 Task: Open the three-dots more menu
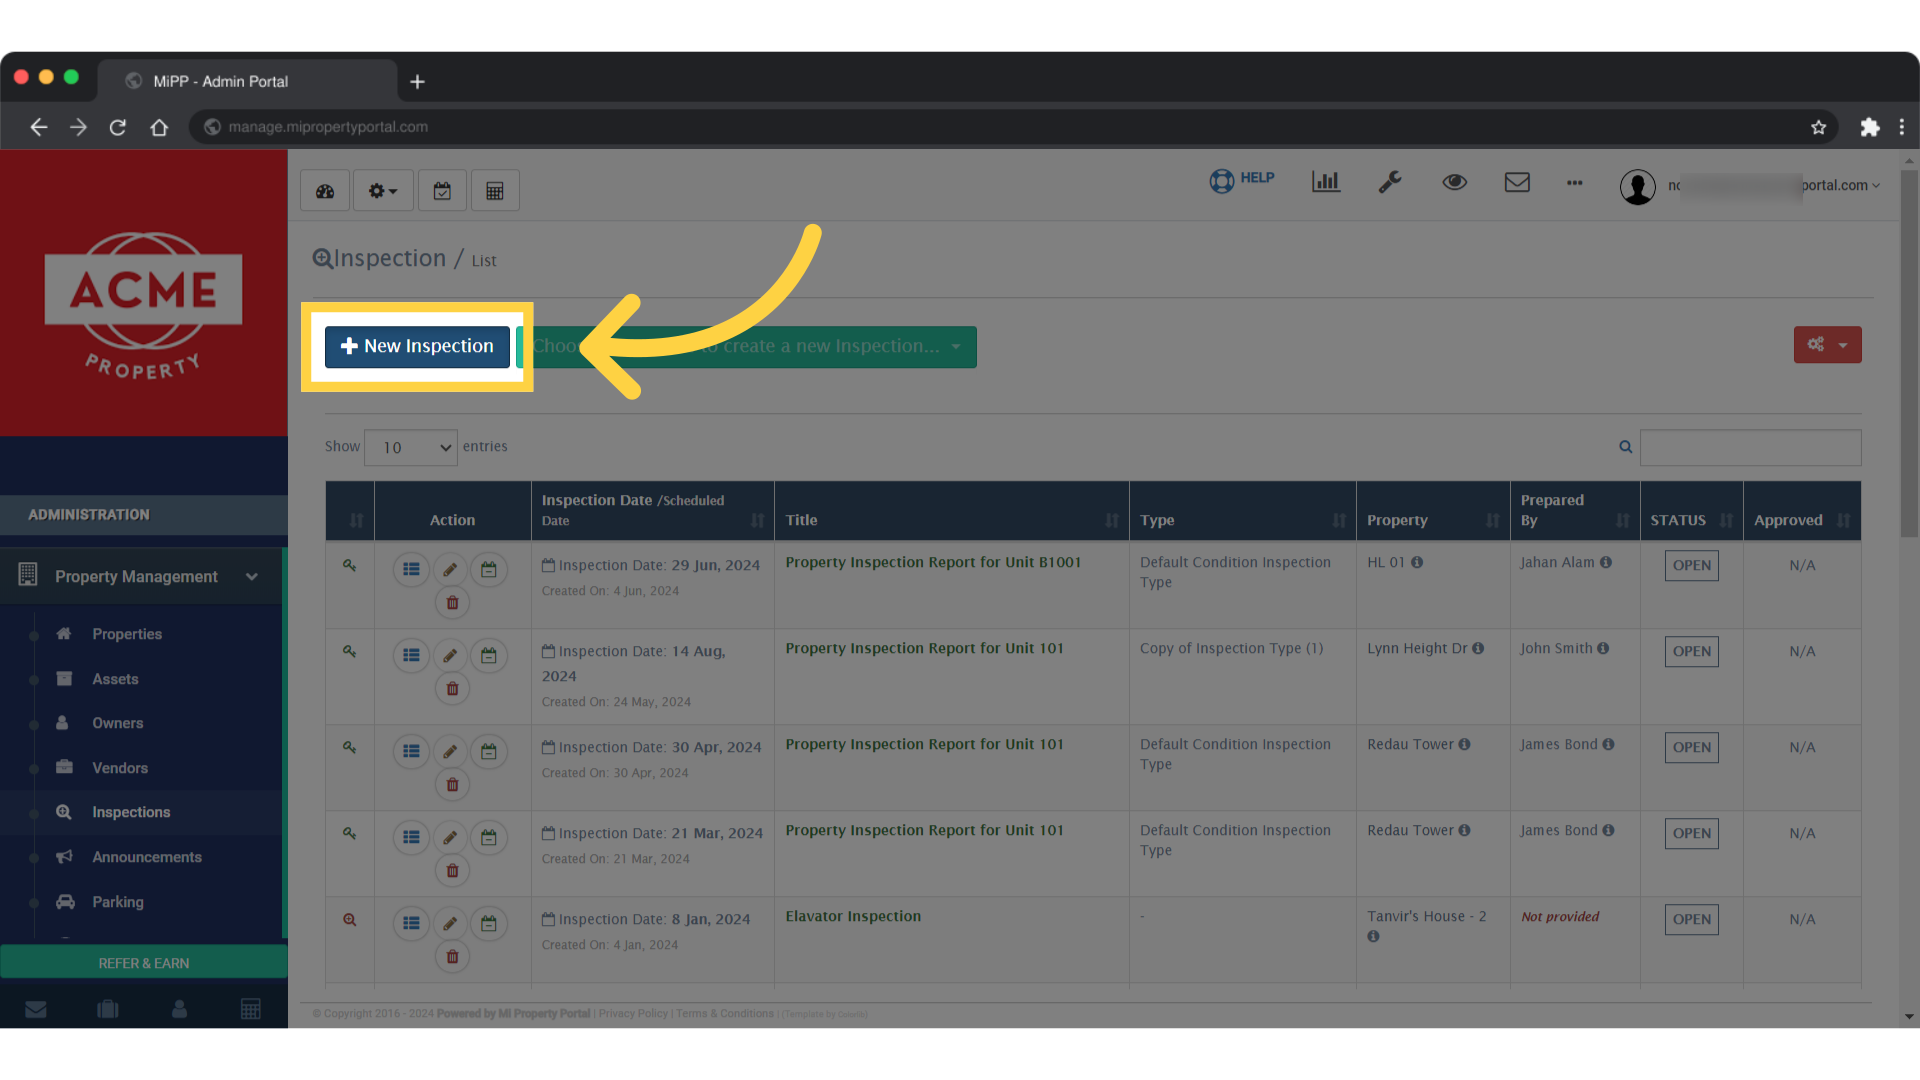pos(1575,183)
